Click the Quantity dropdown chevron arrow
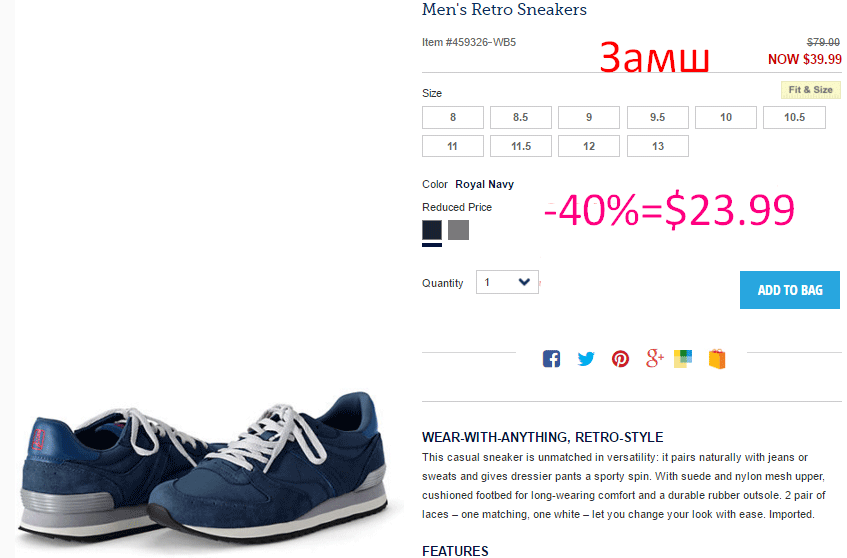This screenshot has height=558, width=847. point(524,281)
